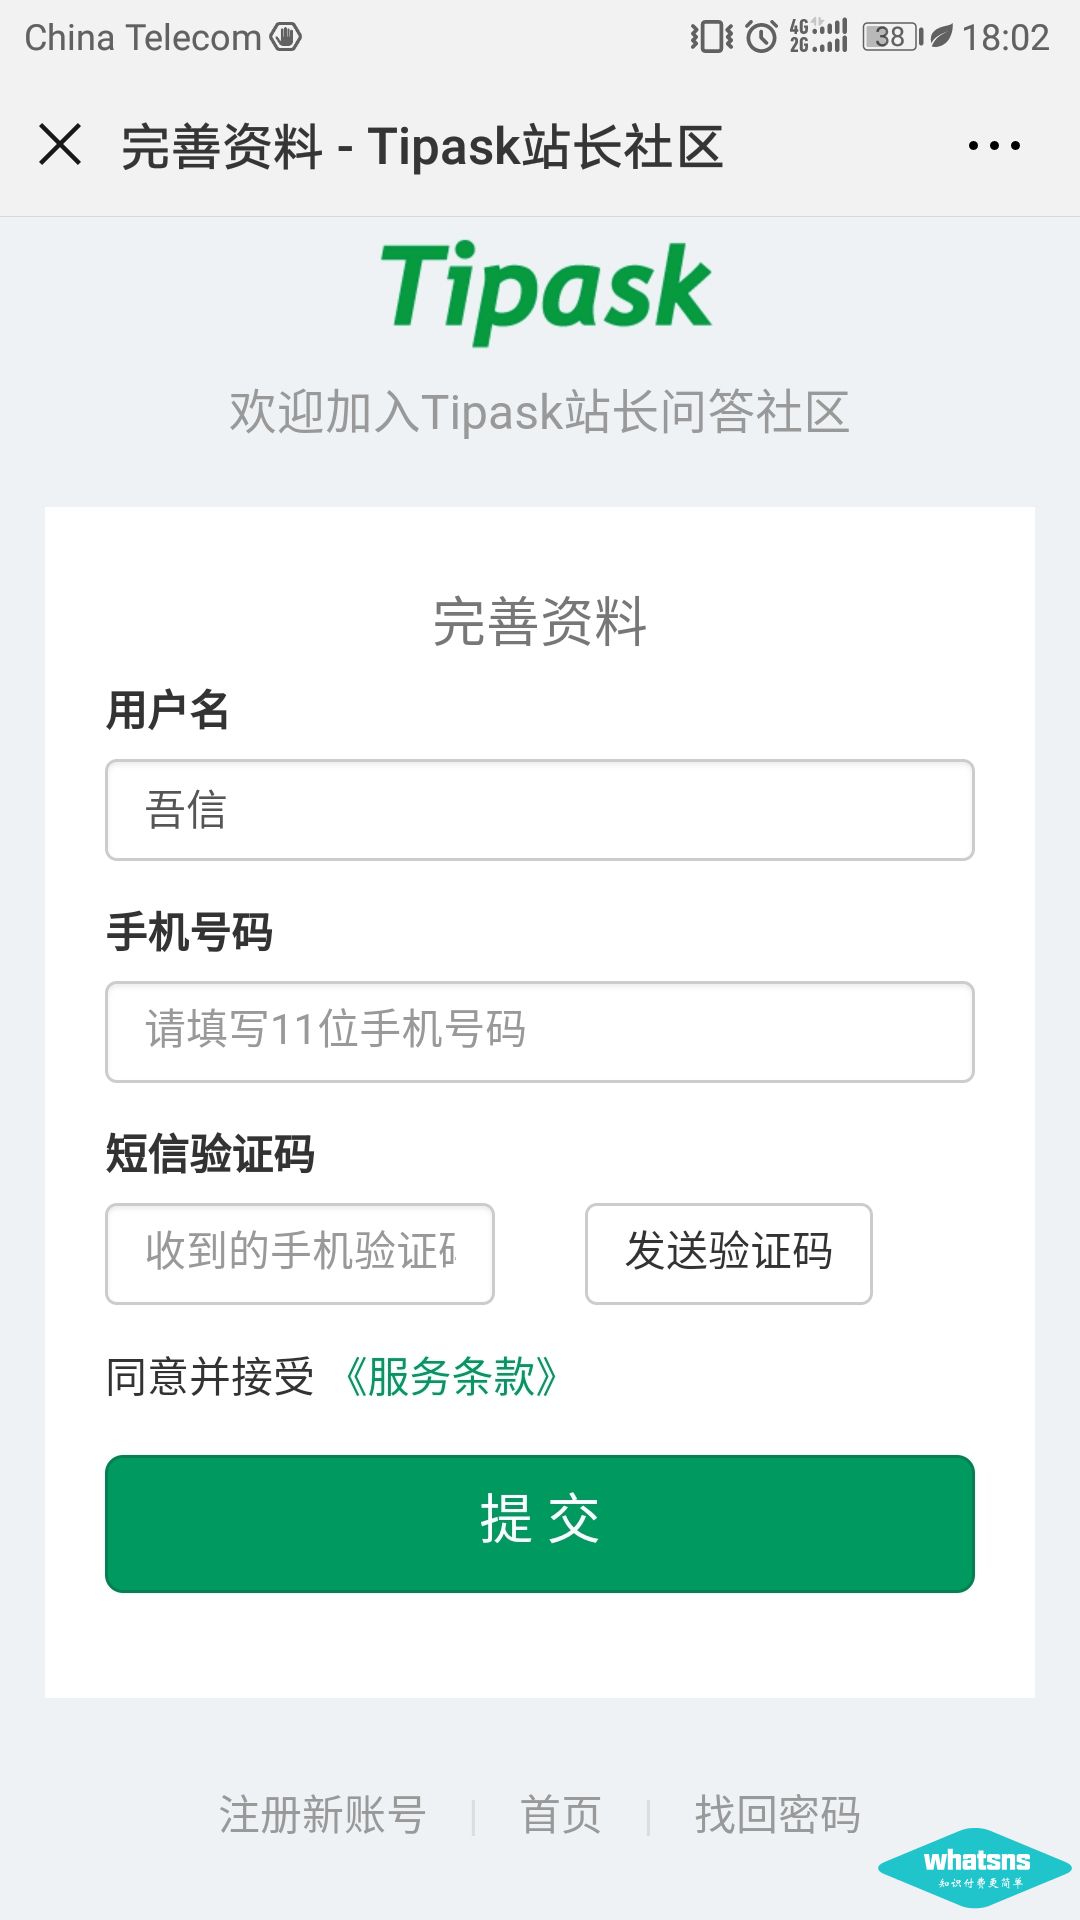Open the 首页 home page link
Viewport: 1080px width, 1920px height.
(561, 1815)
